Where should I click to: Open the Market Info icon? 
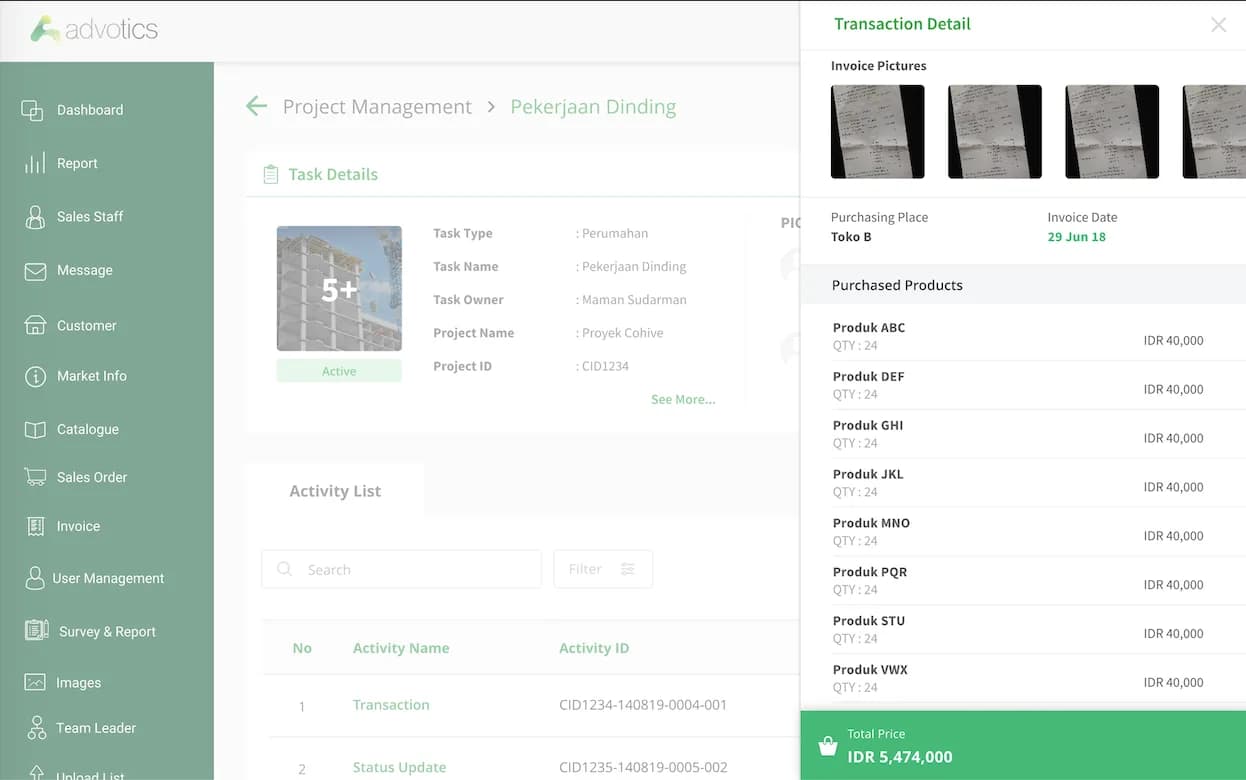[x=35, y=376]
